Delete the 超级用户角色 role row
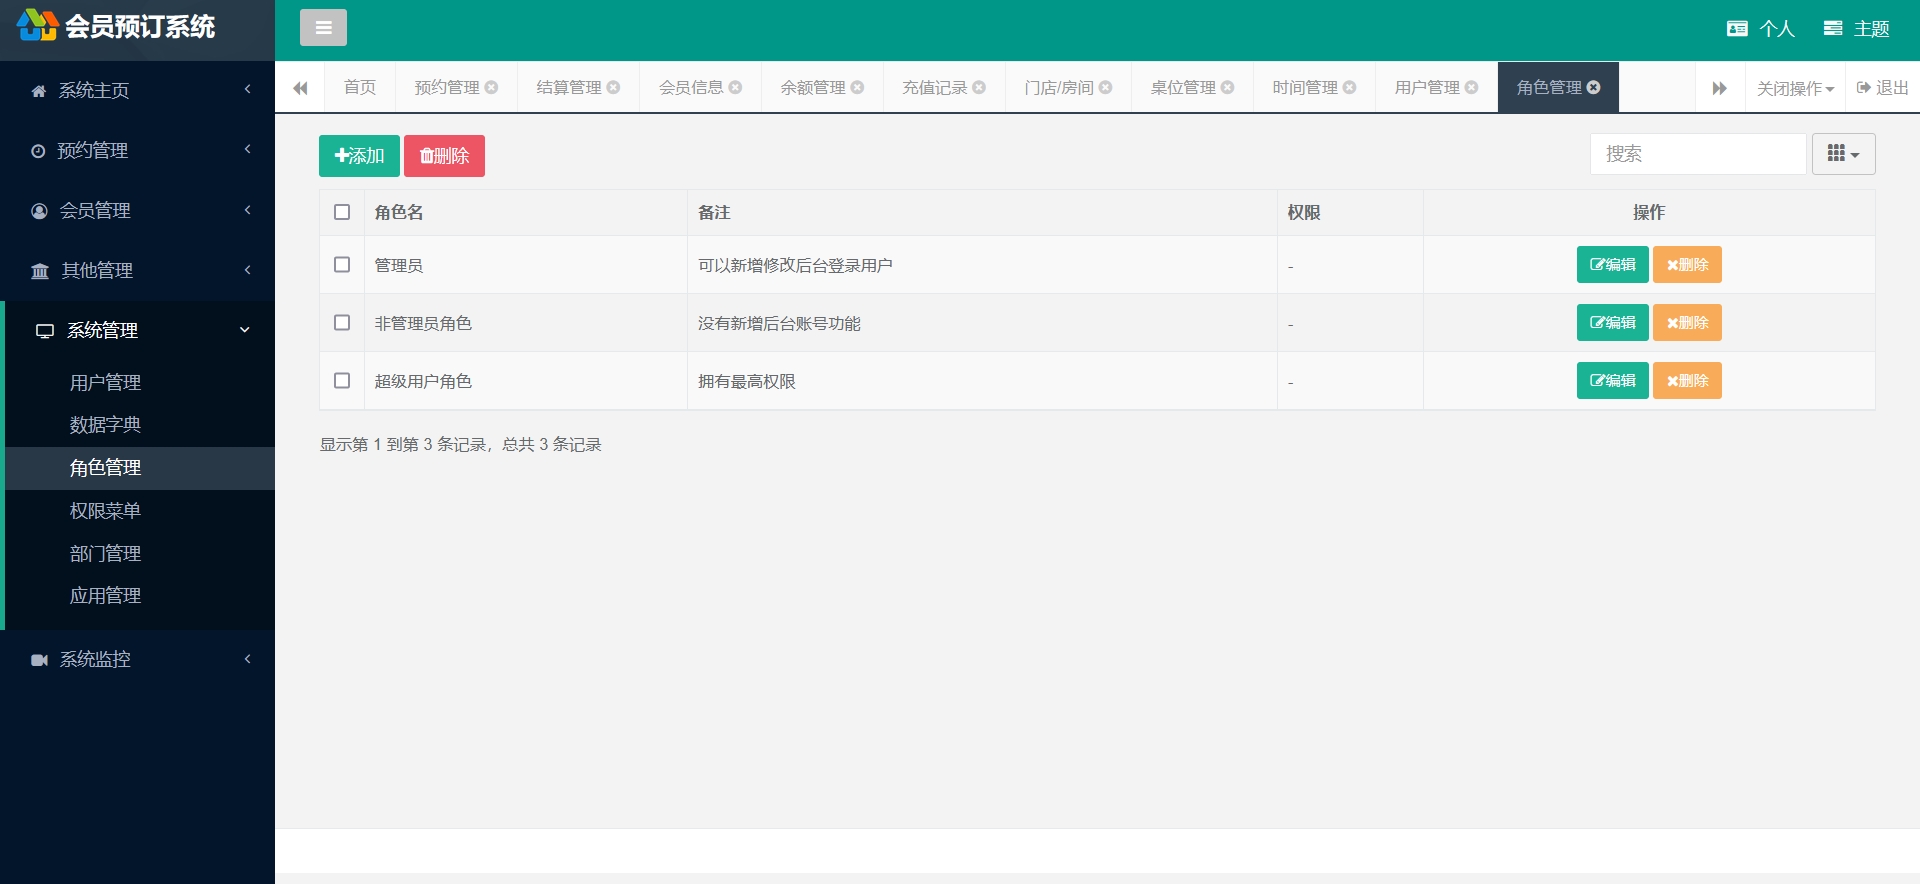 (x=1687, y=381)
